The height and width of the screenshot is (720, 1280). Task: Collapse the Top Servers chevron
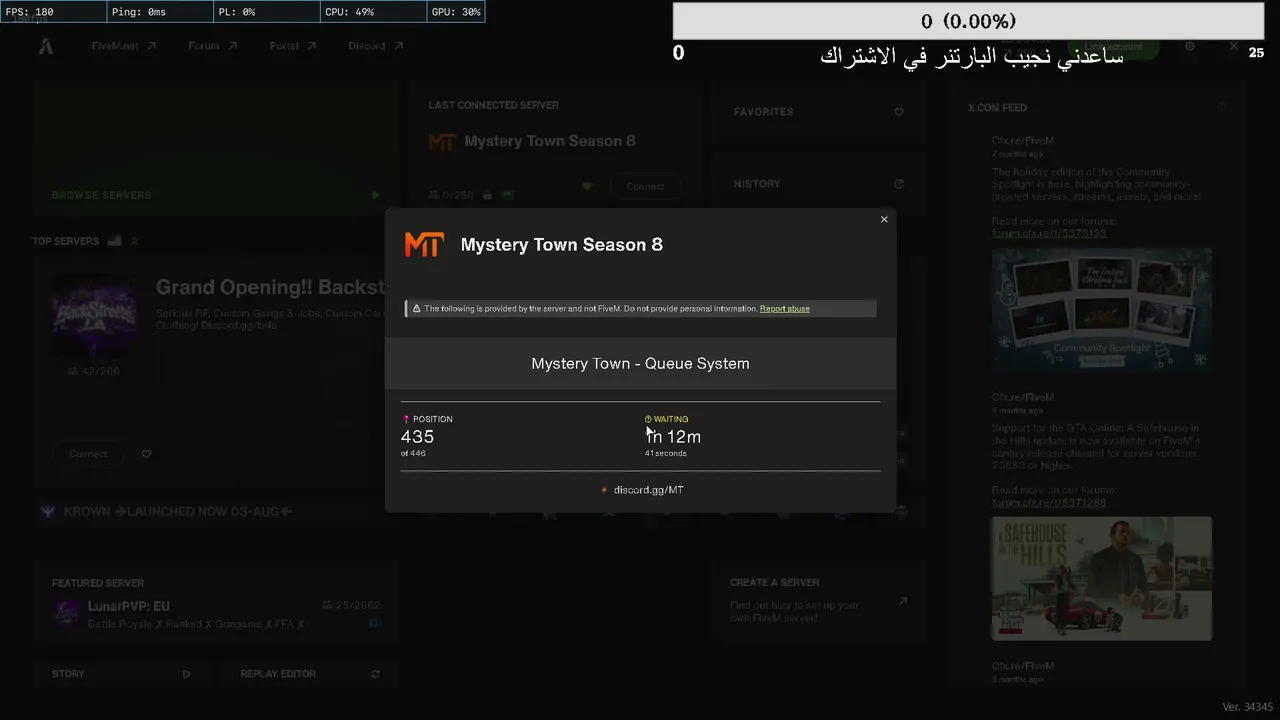pos(134,241)
